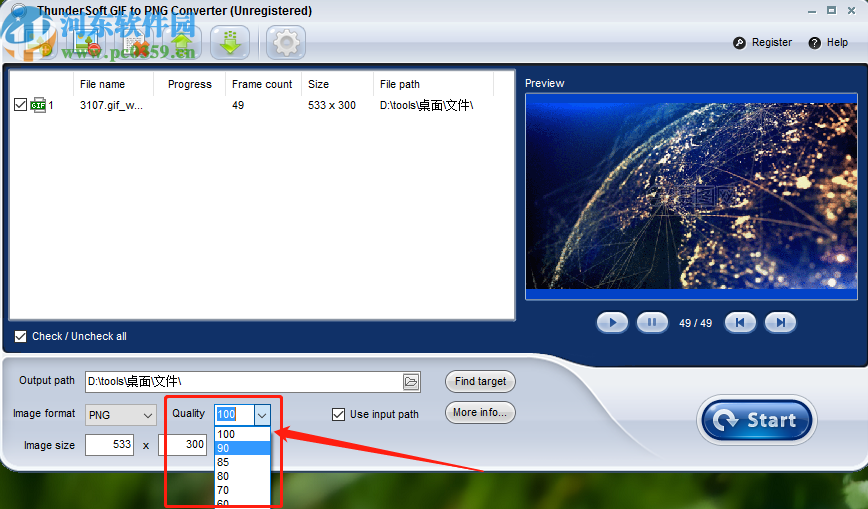
Task: Click the 49 / 49 frame counter
Action: coord(695,323)
